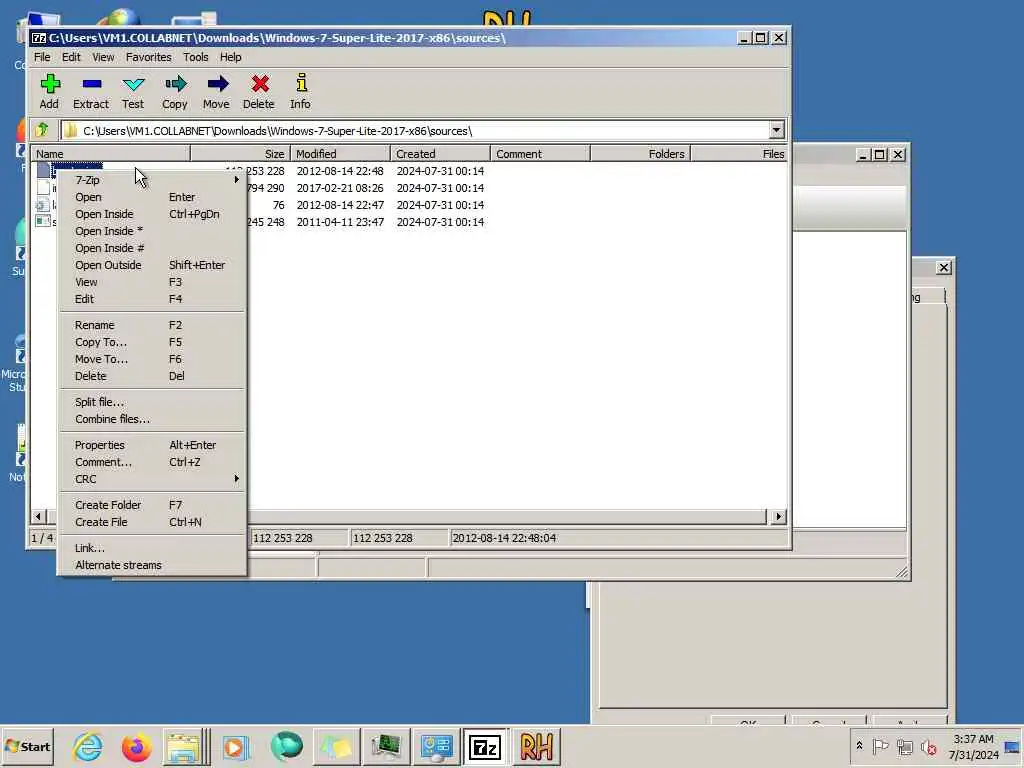Choose Create File in context menu

[x=153, y=522]
